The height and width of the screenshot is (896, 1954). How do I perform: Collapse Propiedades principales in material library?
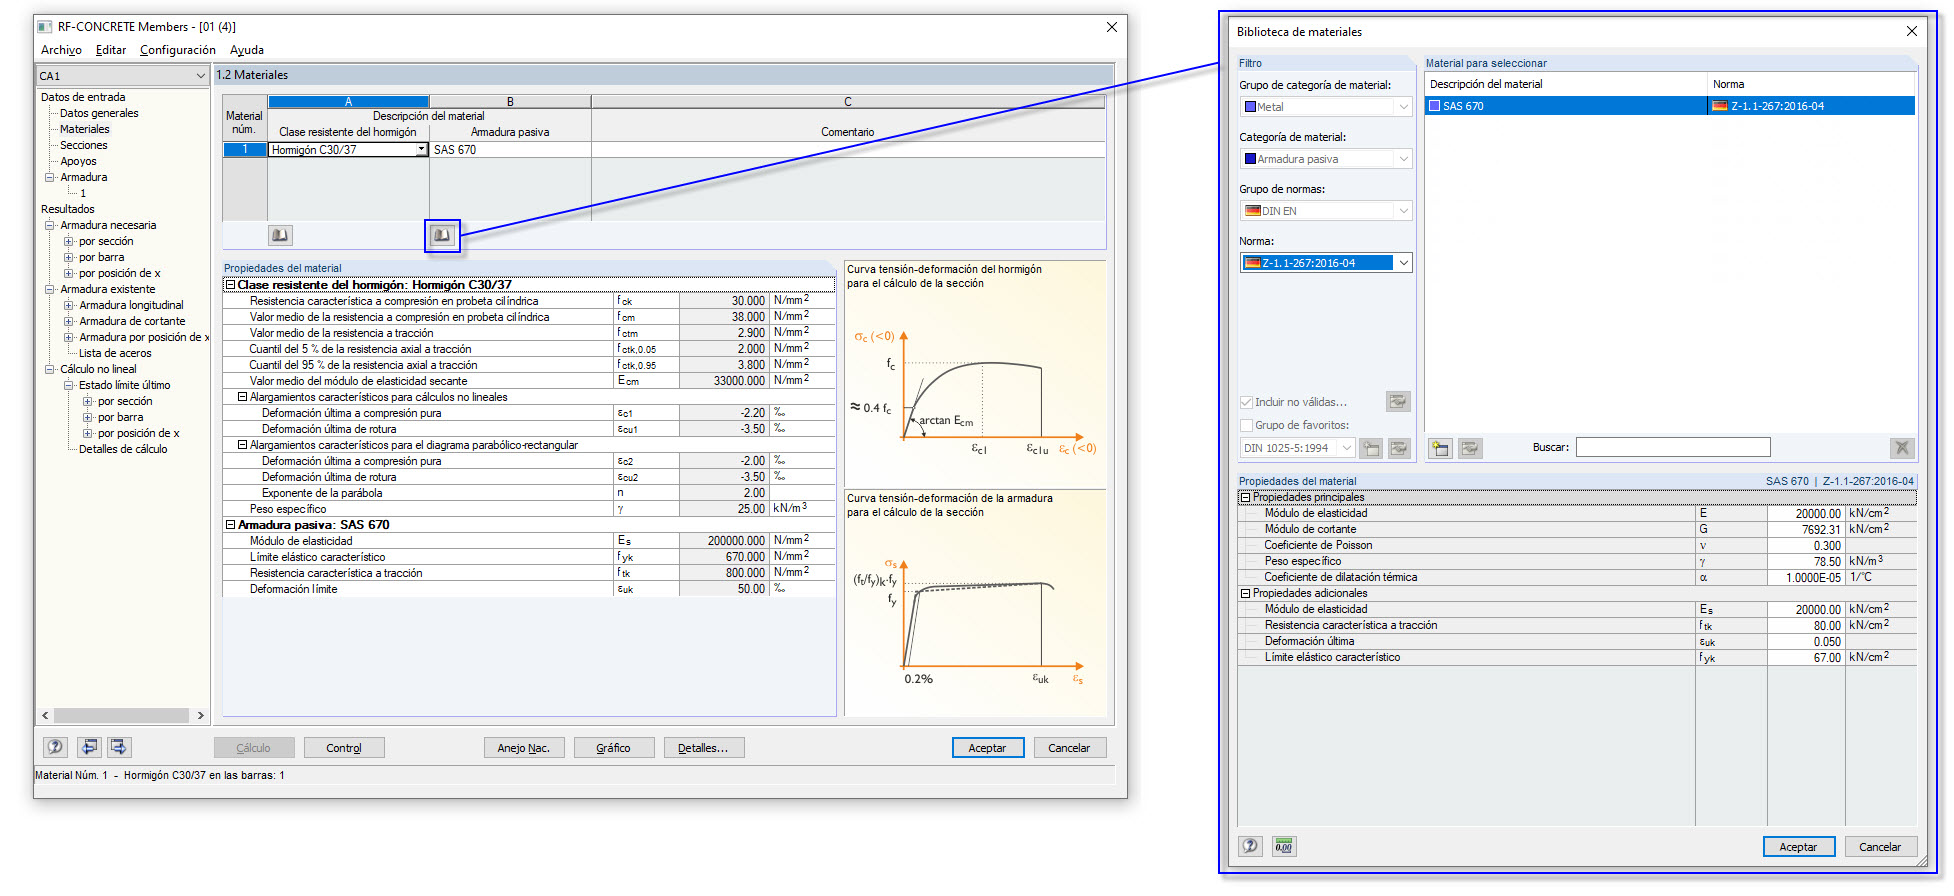pyautogui.click(x=1245, y=497)
